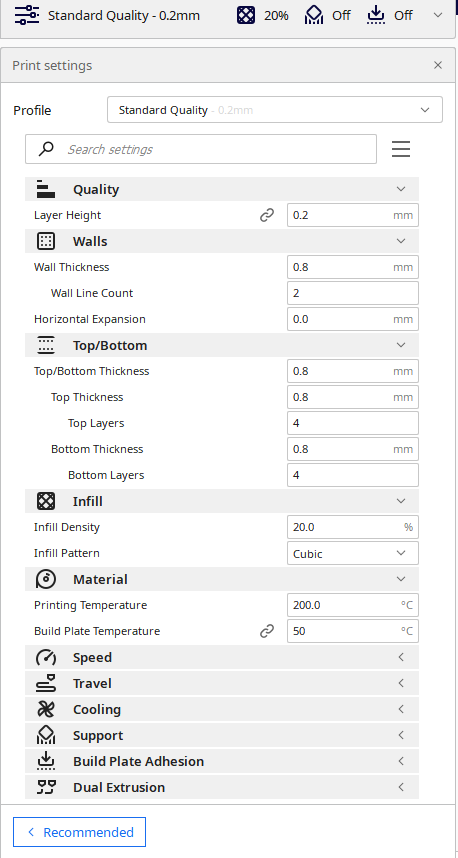Collapse the Top/Bottom category

[x=222, y=345]
